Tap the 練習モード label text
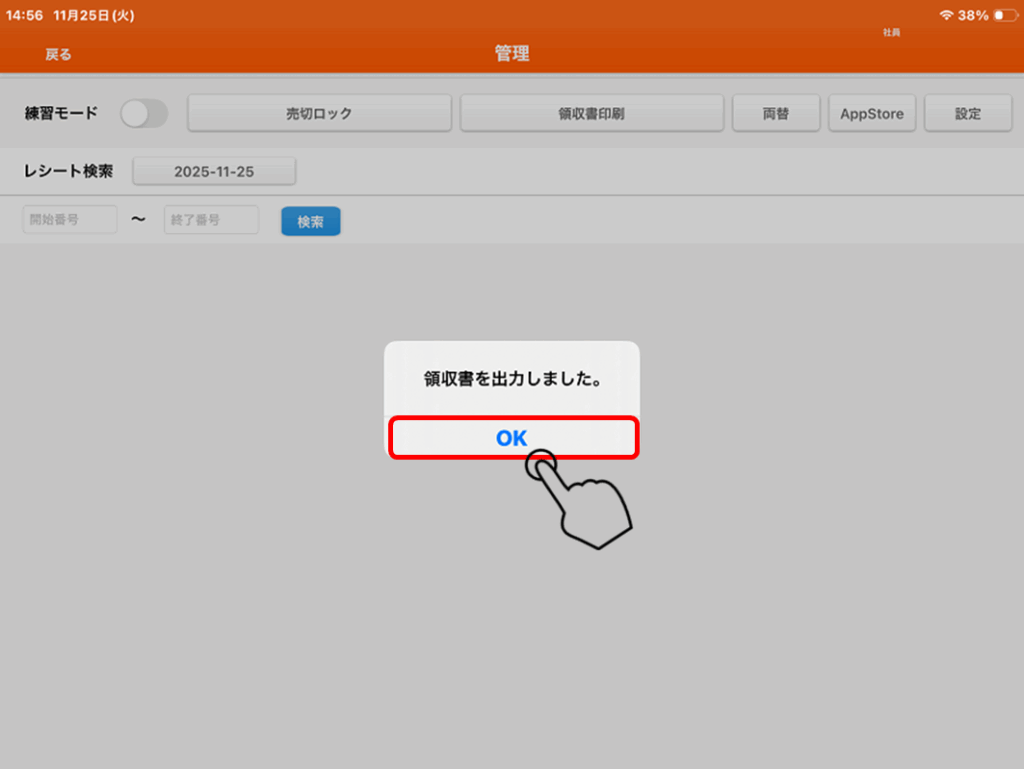Screen dimensions: 1024x769 (62, 114)
